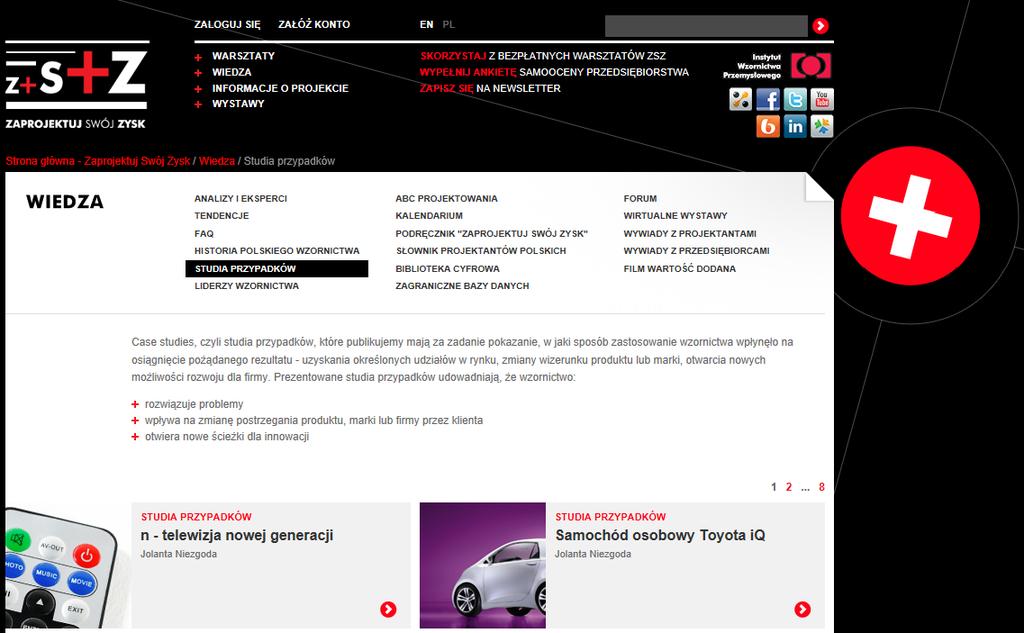Open WARSZTATY main menu item
The width and height of the screenshot is (1024, 633).
coord(243,56)
